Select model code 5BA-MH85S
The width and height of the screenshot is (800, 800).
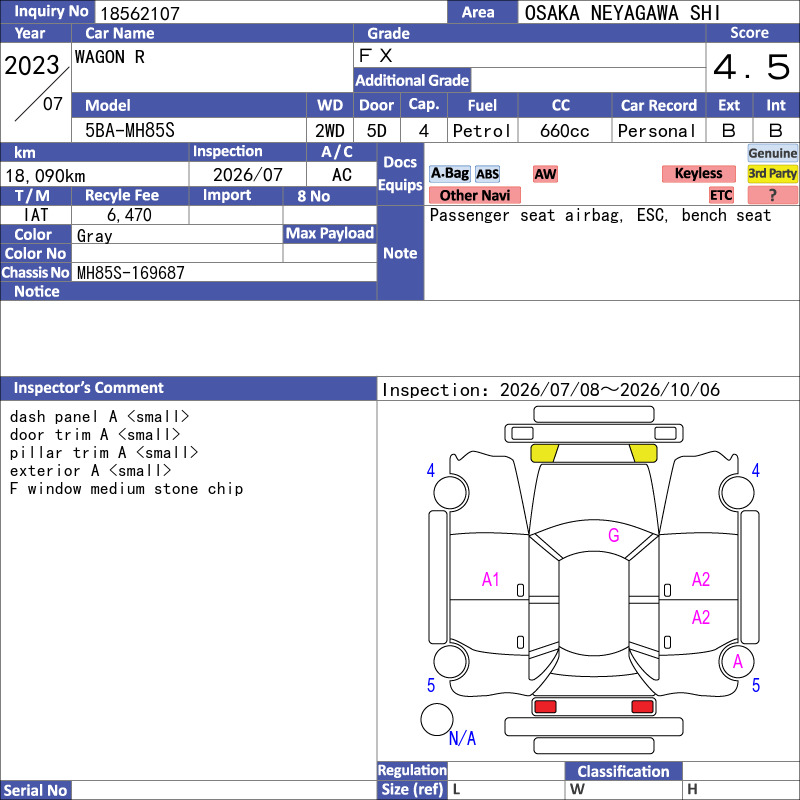point(130,131)
